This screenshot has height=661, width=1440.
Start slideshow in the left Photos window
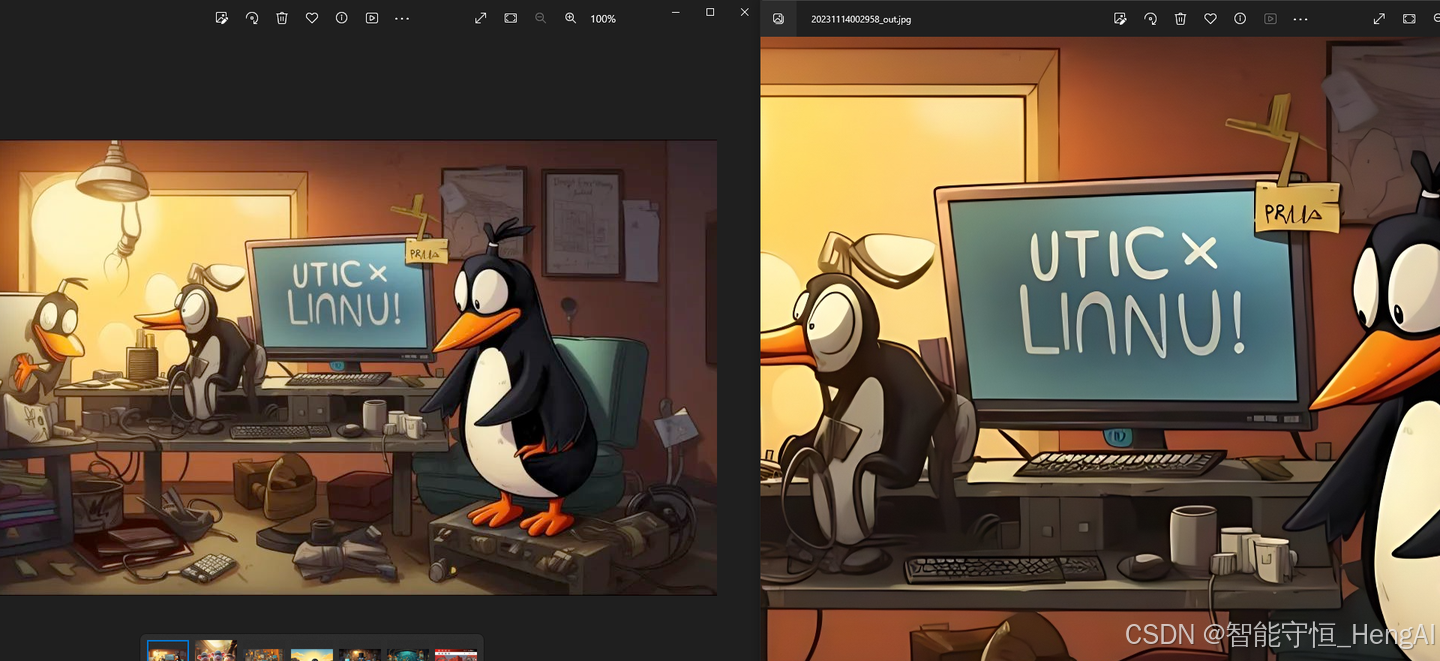pos(372,18)
